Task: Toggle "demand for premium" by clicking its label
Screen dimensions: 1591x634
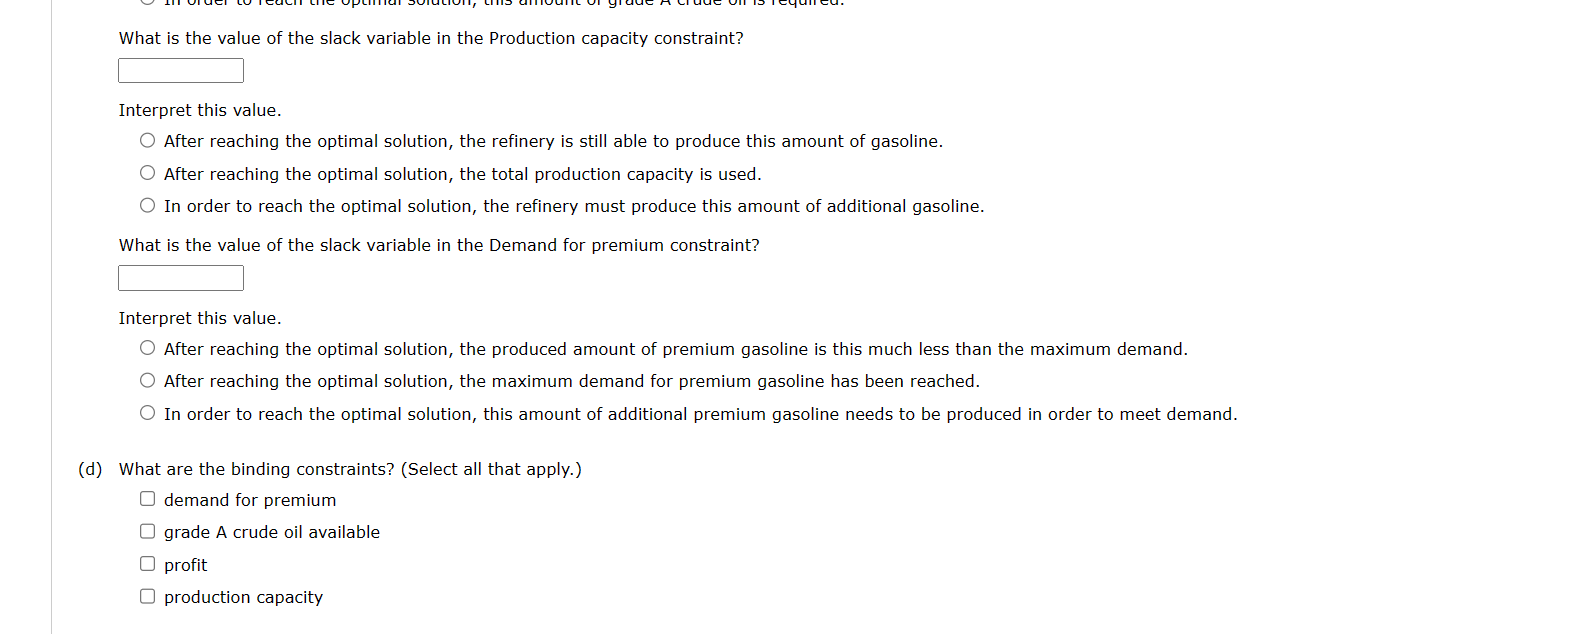Action: [250, 499]
